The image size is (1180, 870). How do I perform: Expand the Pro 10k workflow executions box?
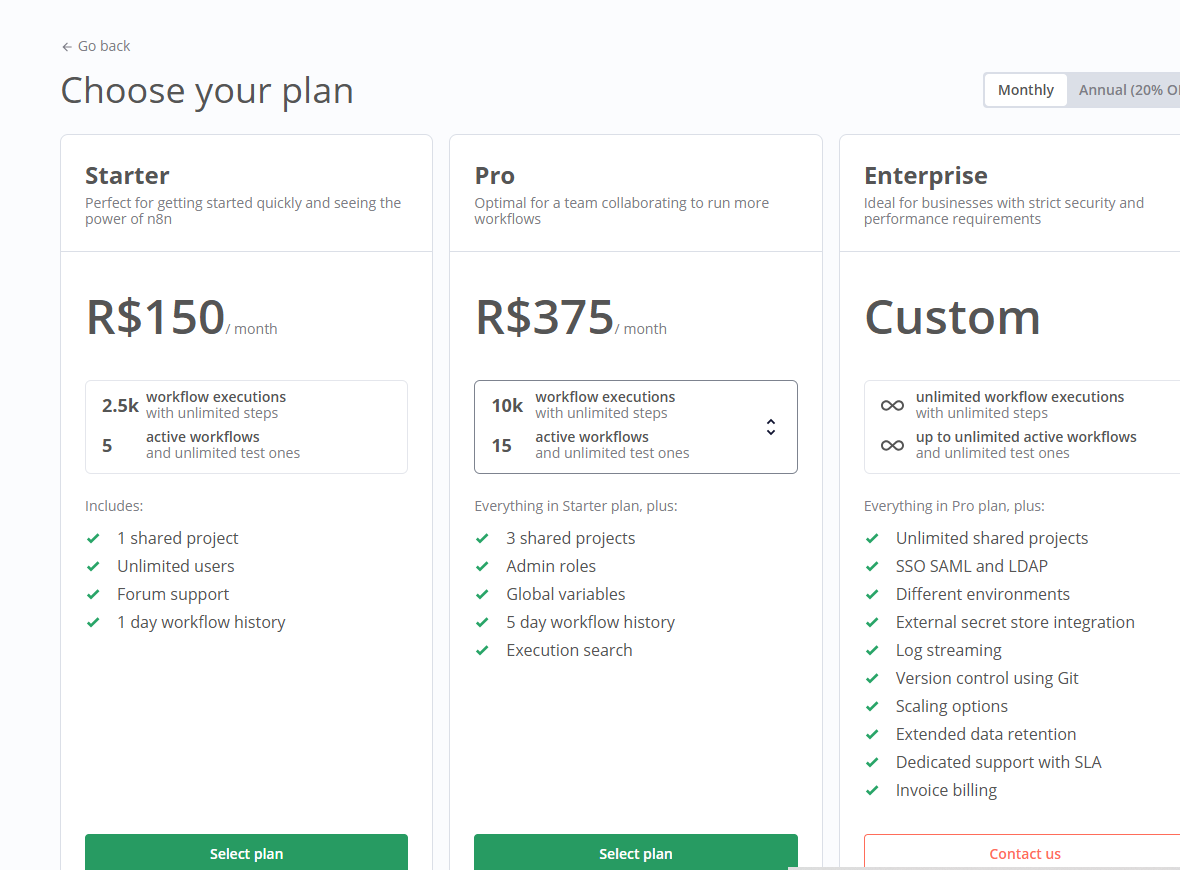click(636, 427)
